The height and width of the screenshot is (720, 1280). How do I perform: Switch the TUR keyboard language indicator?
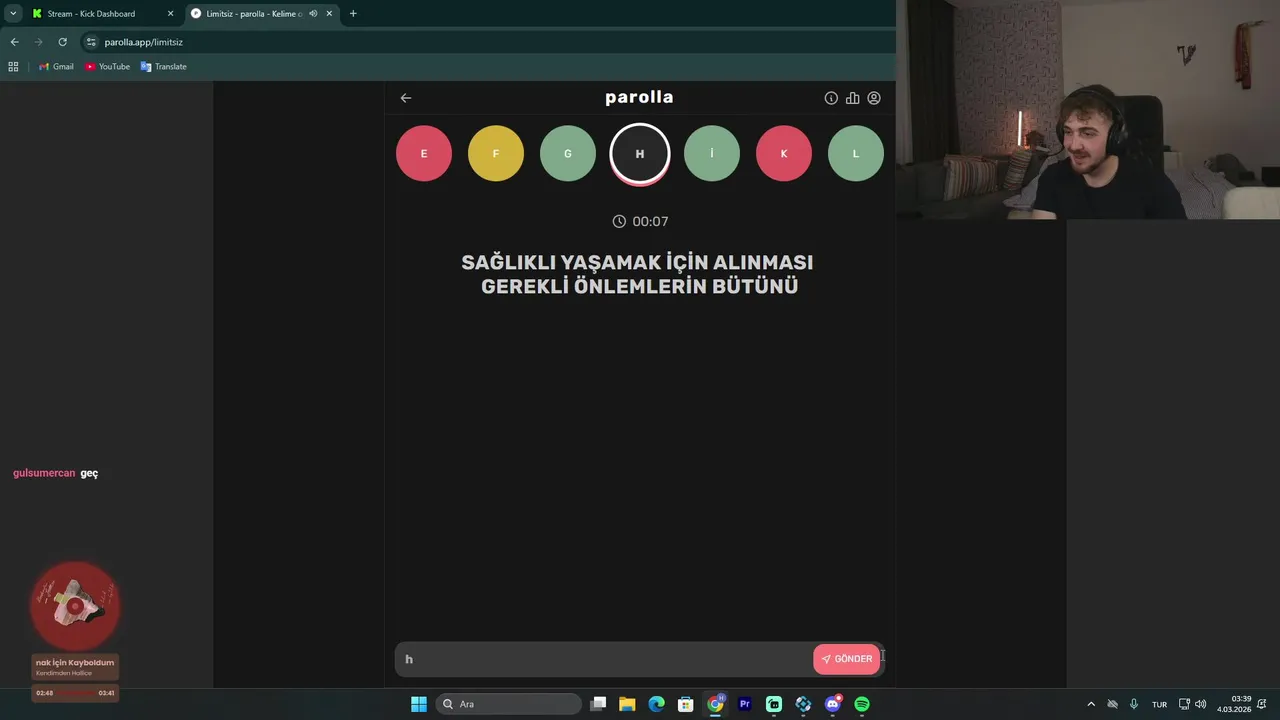(x=1159, y=704)
